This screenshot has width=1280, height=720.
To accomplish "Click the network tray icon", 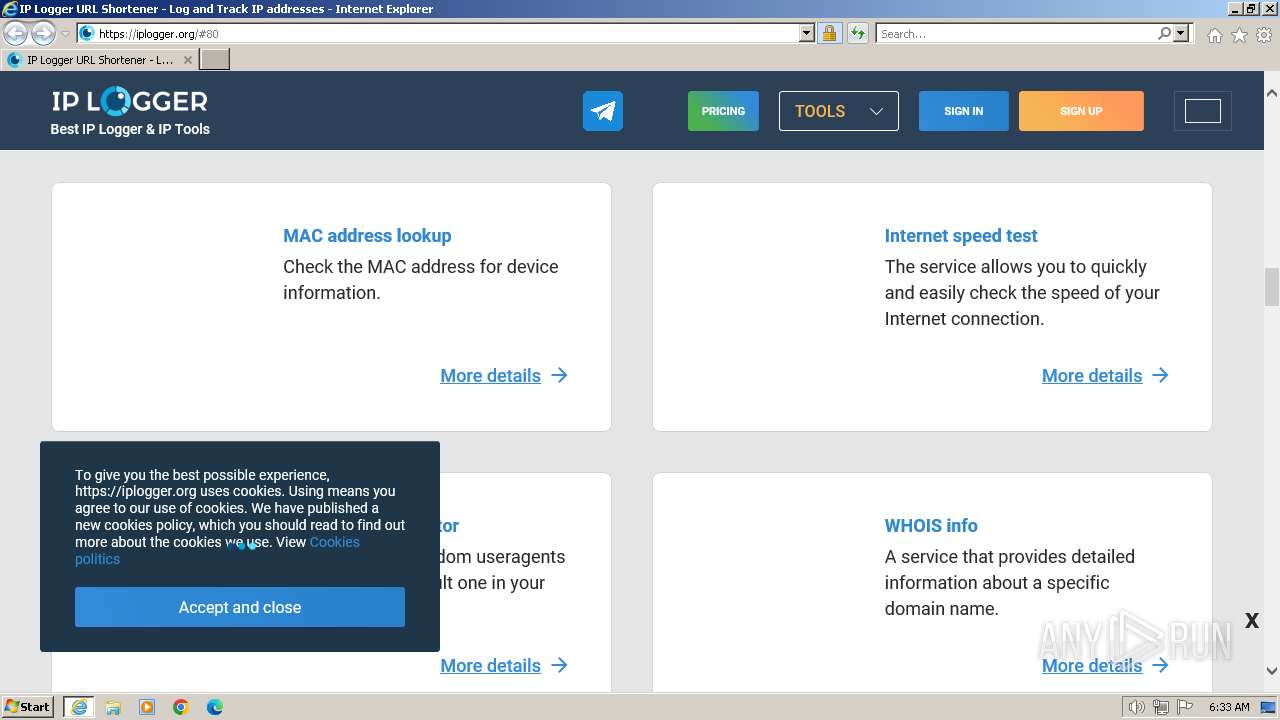I will click(x=1160, y=707).
